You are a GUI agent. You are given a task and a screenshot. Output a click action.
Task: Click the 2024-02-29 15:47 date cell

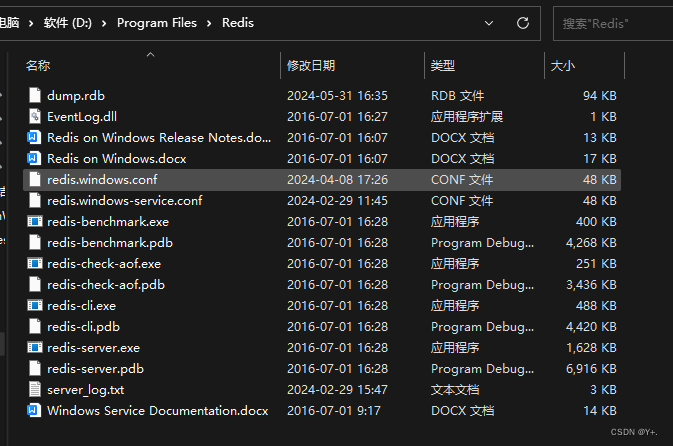337,389
